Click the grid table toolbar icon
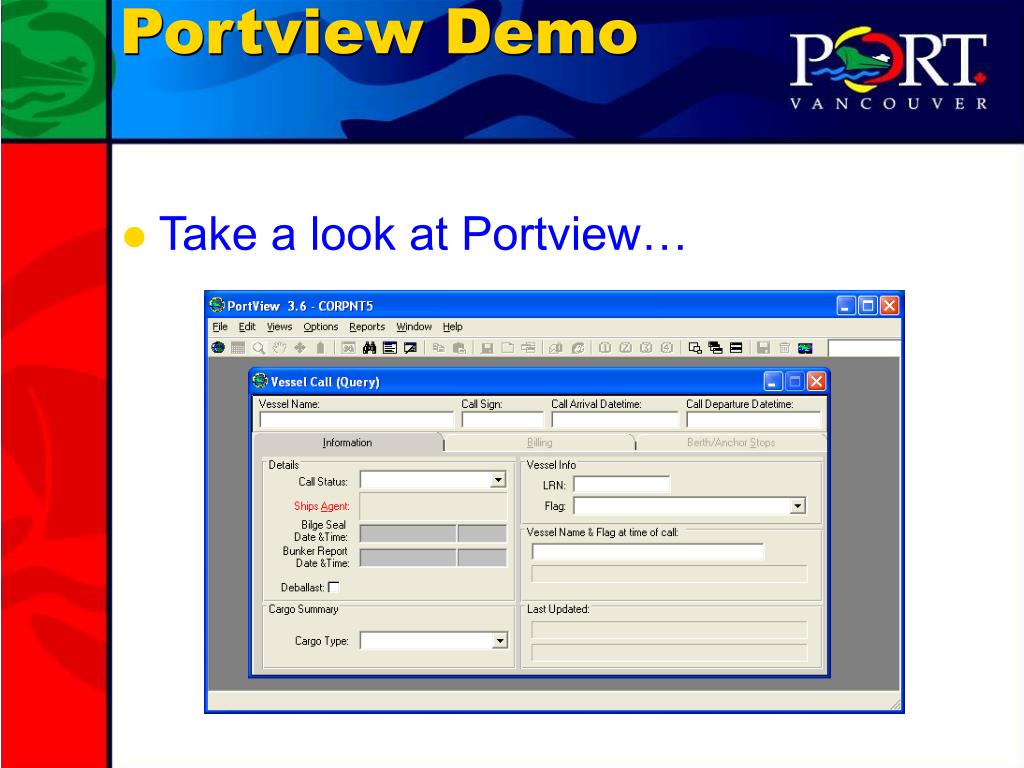1024x768 pixels. 238,348
